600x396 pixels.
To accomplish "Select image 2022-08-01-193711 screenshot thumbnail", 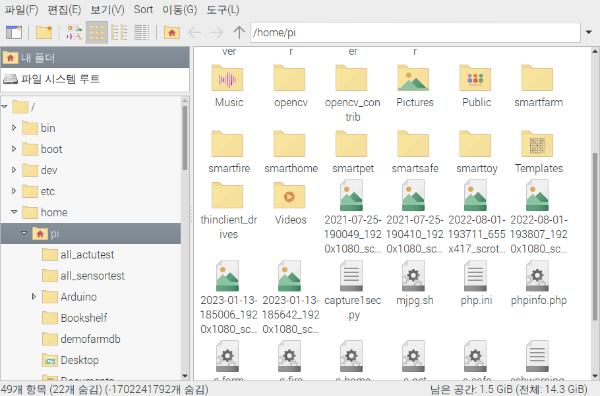I will [x=476, y=195].
